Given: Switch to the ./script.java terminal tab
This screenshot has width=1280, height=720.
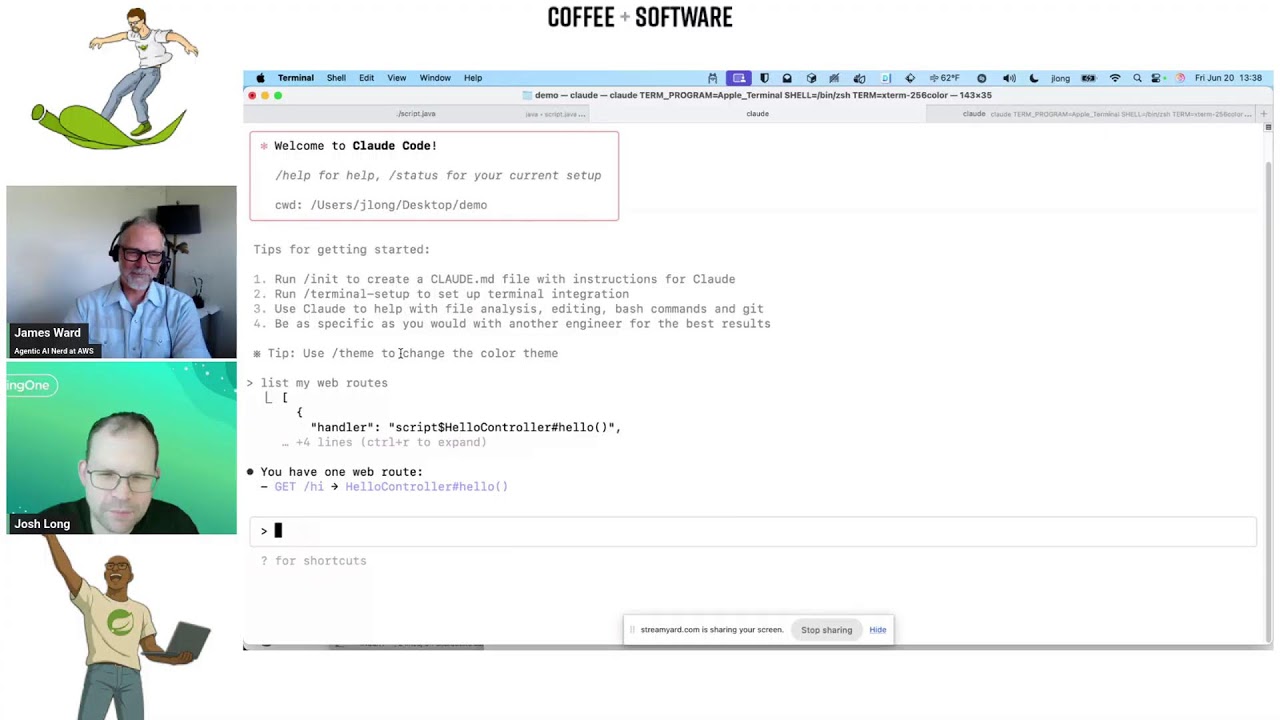Looking at the screenshot, I should pos(416,114).
